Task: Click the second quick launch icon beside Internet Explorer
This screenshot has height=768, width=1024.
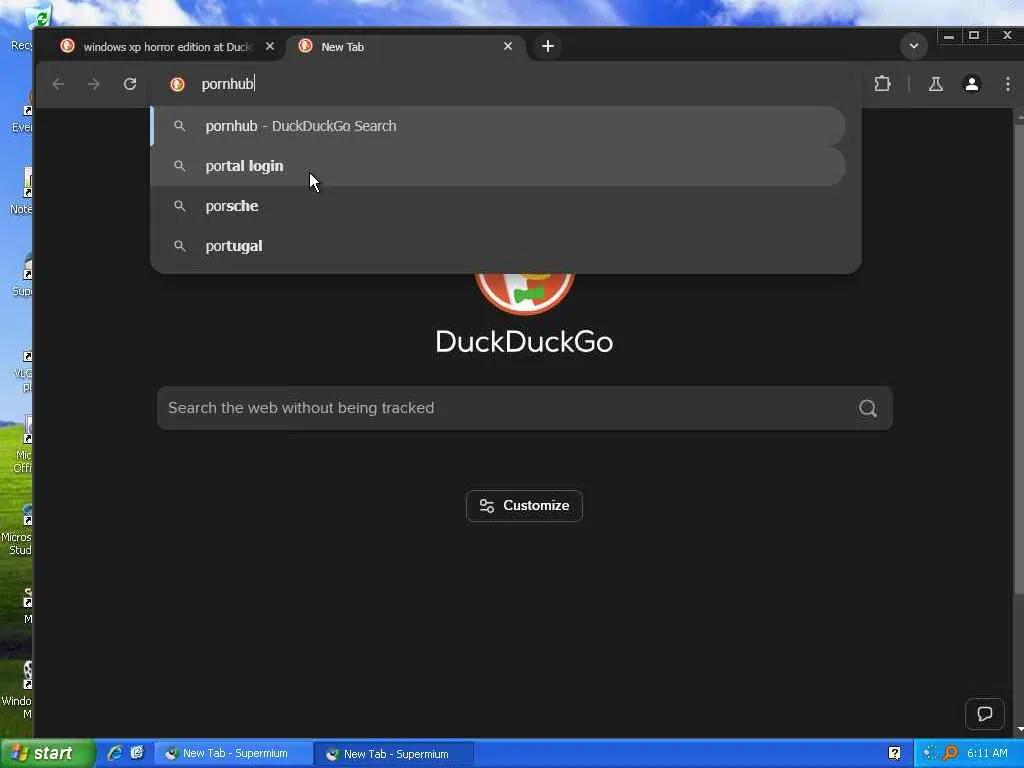Action: tap(137, 753)
